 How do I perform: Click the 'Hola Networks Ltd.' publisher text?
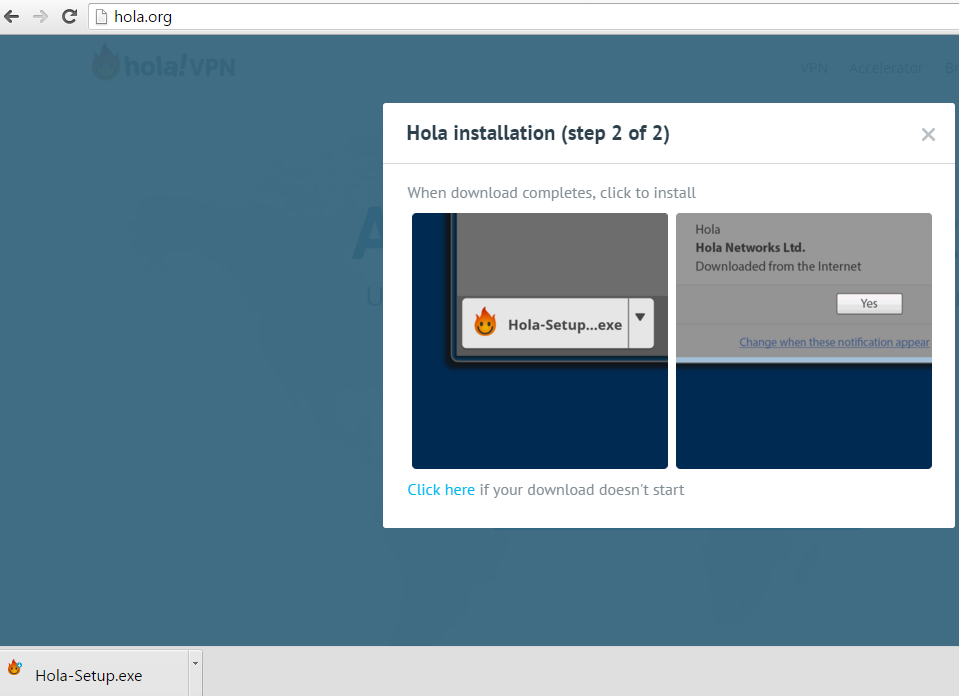point(750,248)
